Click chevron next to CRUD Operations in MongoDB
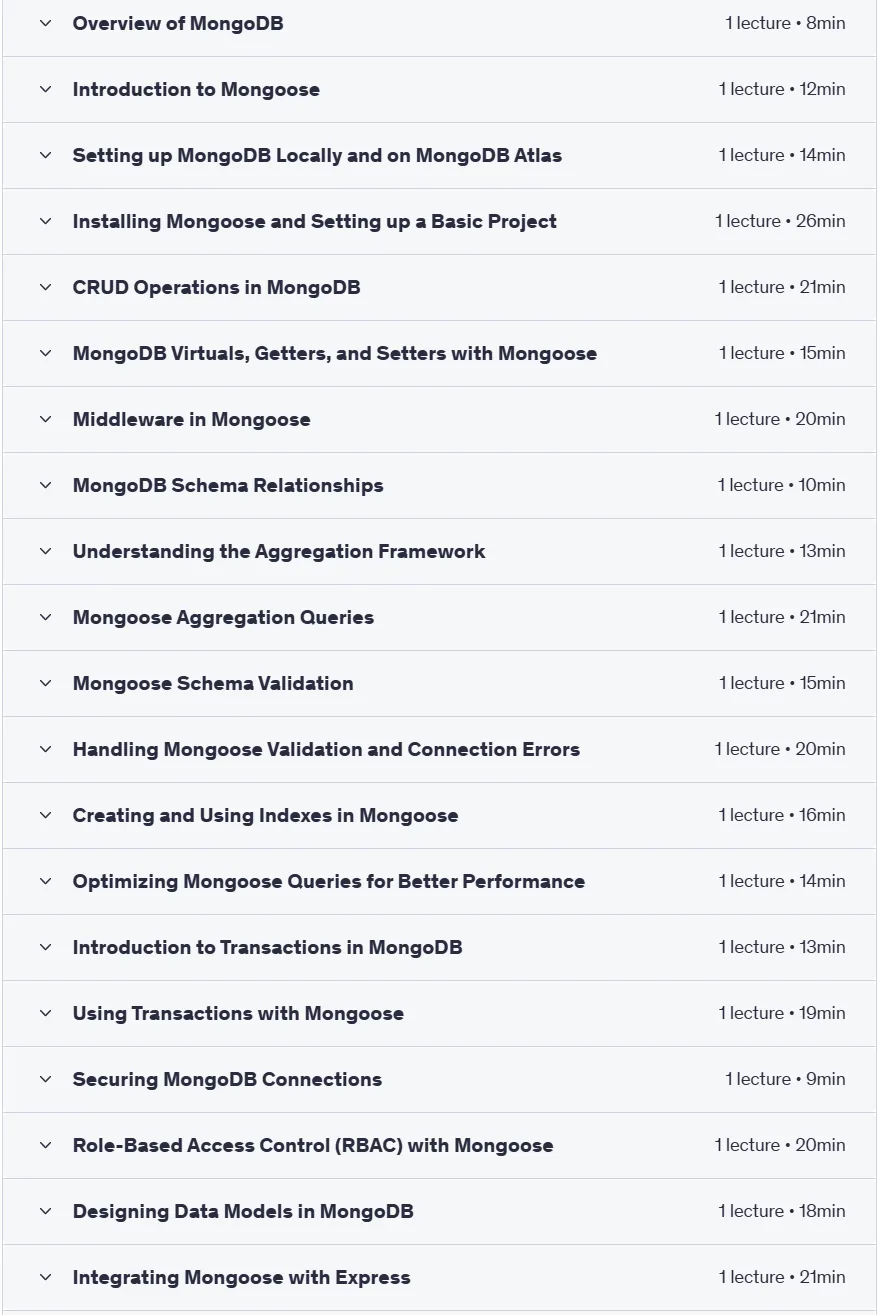Image resolution: width=879 pixels, height=1315 pixels. [x=45, y=287]
